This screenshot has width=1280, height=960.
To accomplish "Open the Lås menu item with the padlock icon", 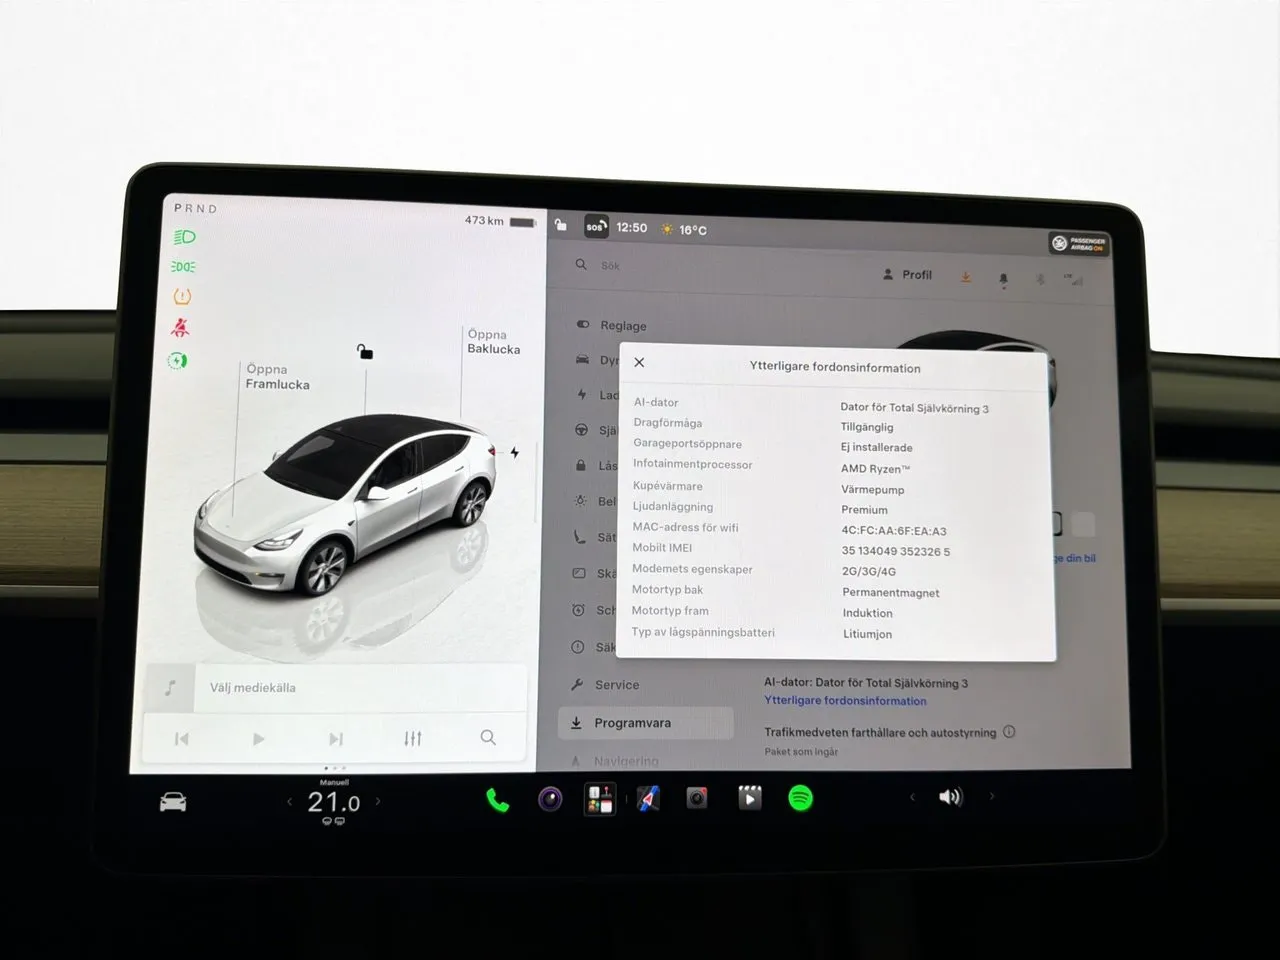I will pyautogui.click(x=596, y=465).
